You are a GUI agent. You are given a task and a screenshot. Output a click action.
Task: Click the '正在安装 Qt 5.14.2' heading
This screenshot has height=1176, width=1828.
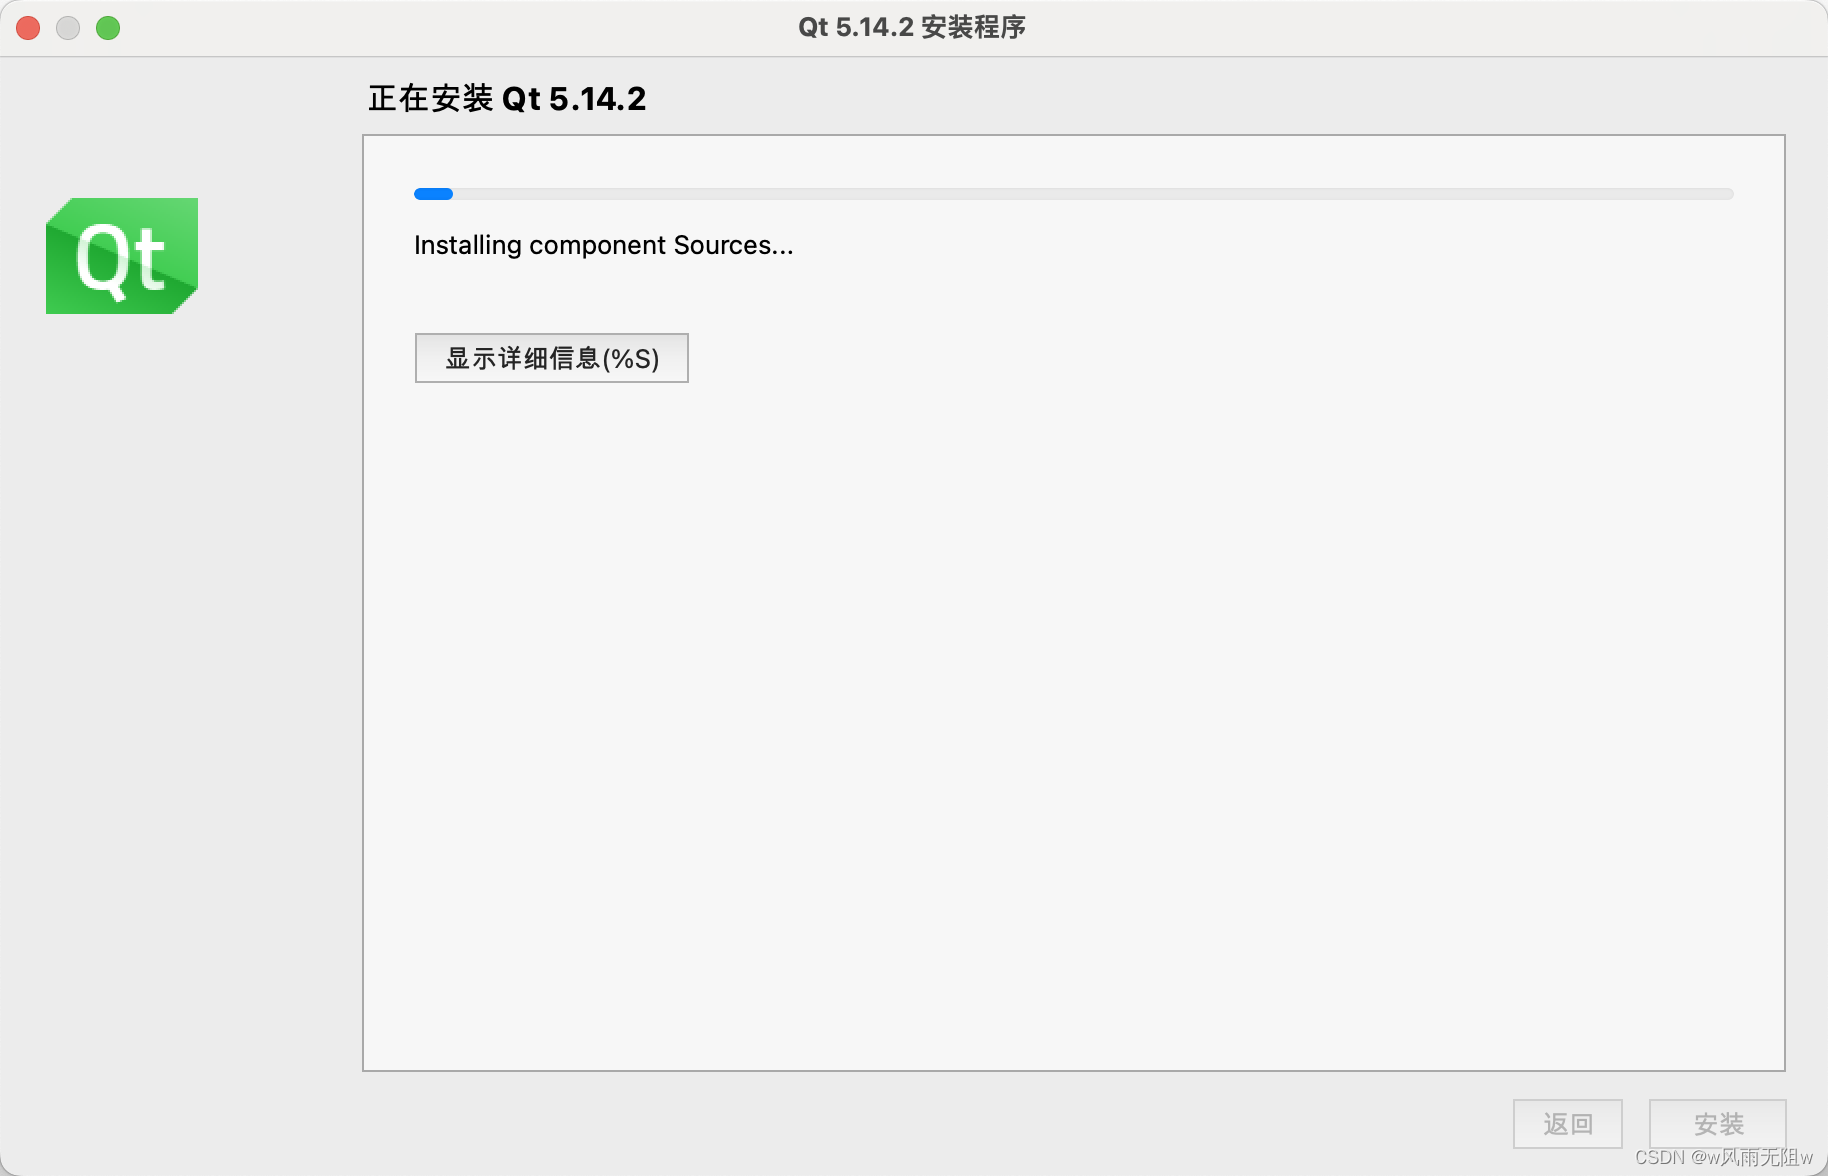[x=507, y=99]
